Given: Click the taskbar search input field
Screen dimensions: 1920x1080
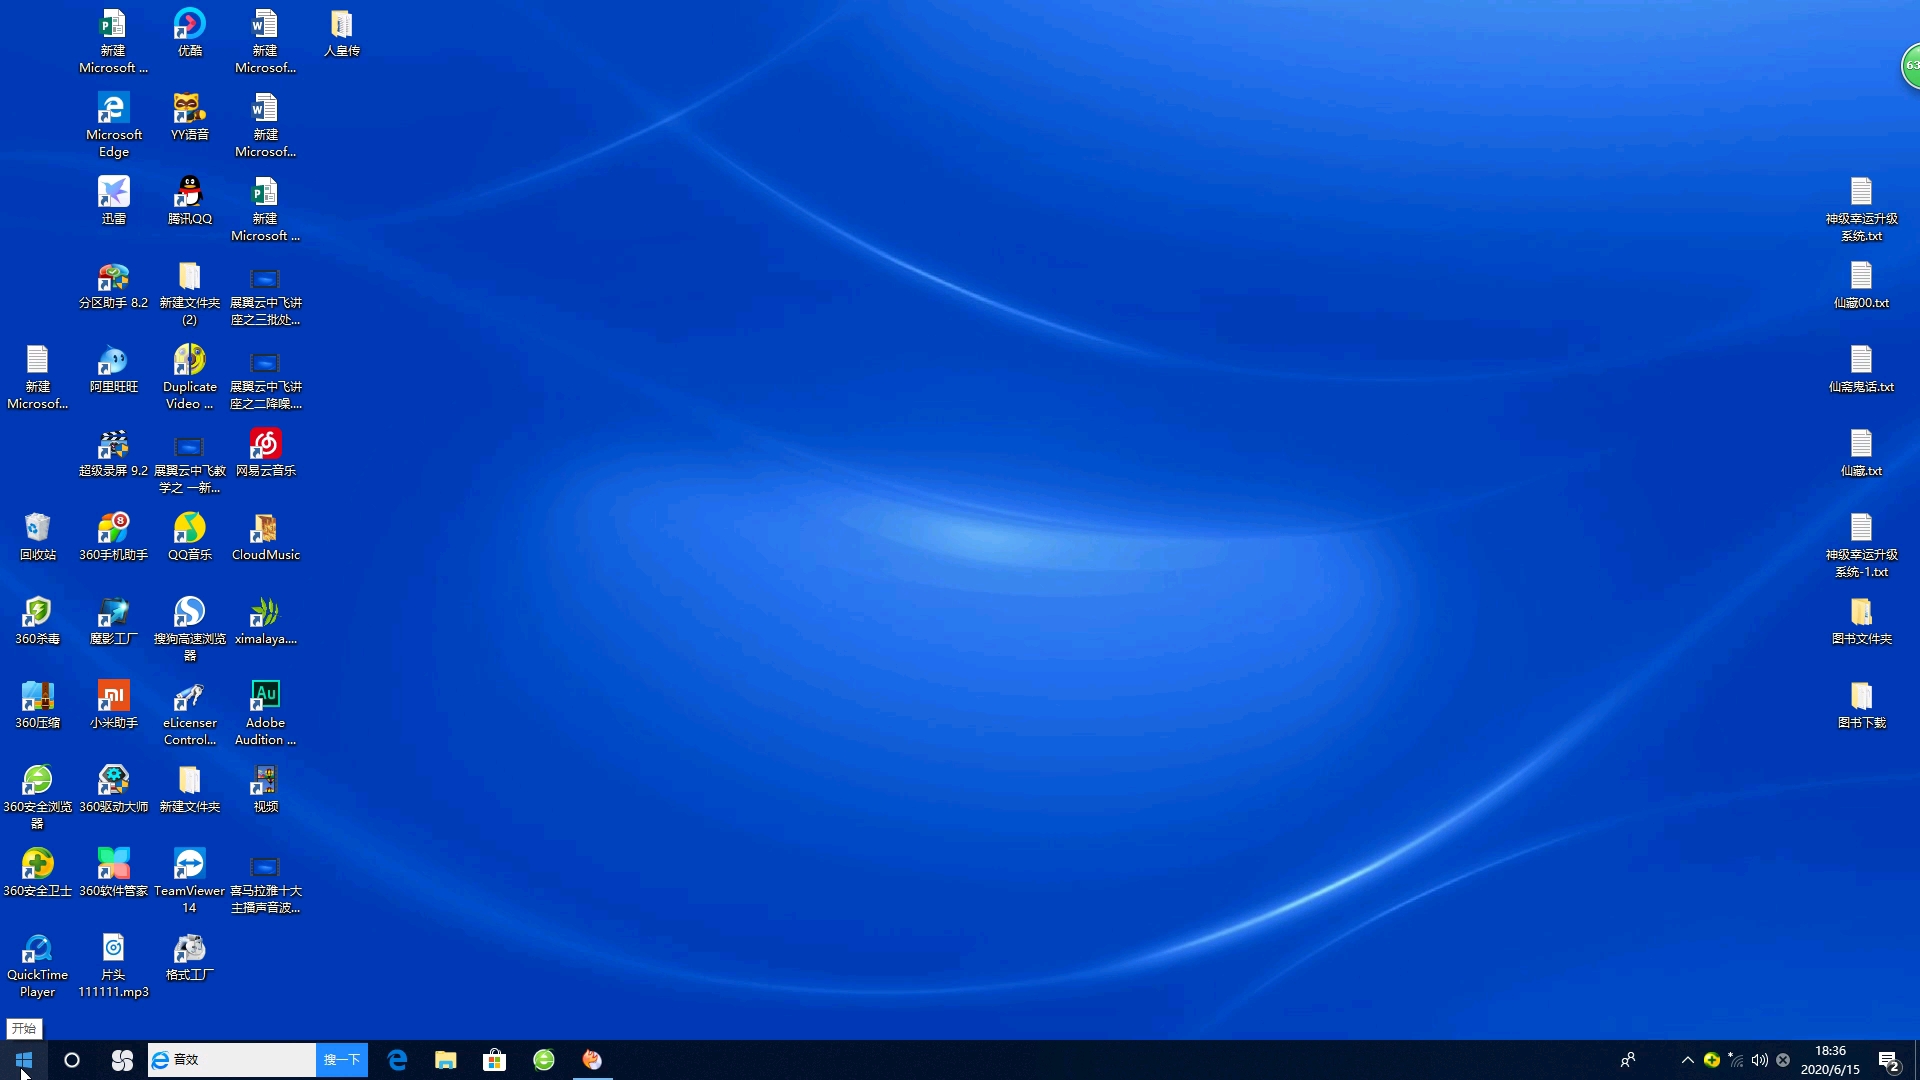Looking at the screenshot, I should [232, 1060].
